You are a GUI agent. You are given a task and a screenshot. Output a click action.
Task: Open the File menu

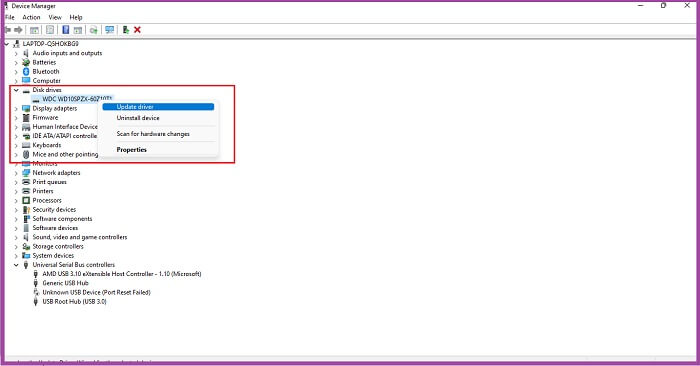click(x=9, y=17)
